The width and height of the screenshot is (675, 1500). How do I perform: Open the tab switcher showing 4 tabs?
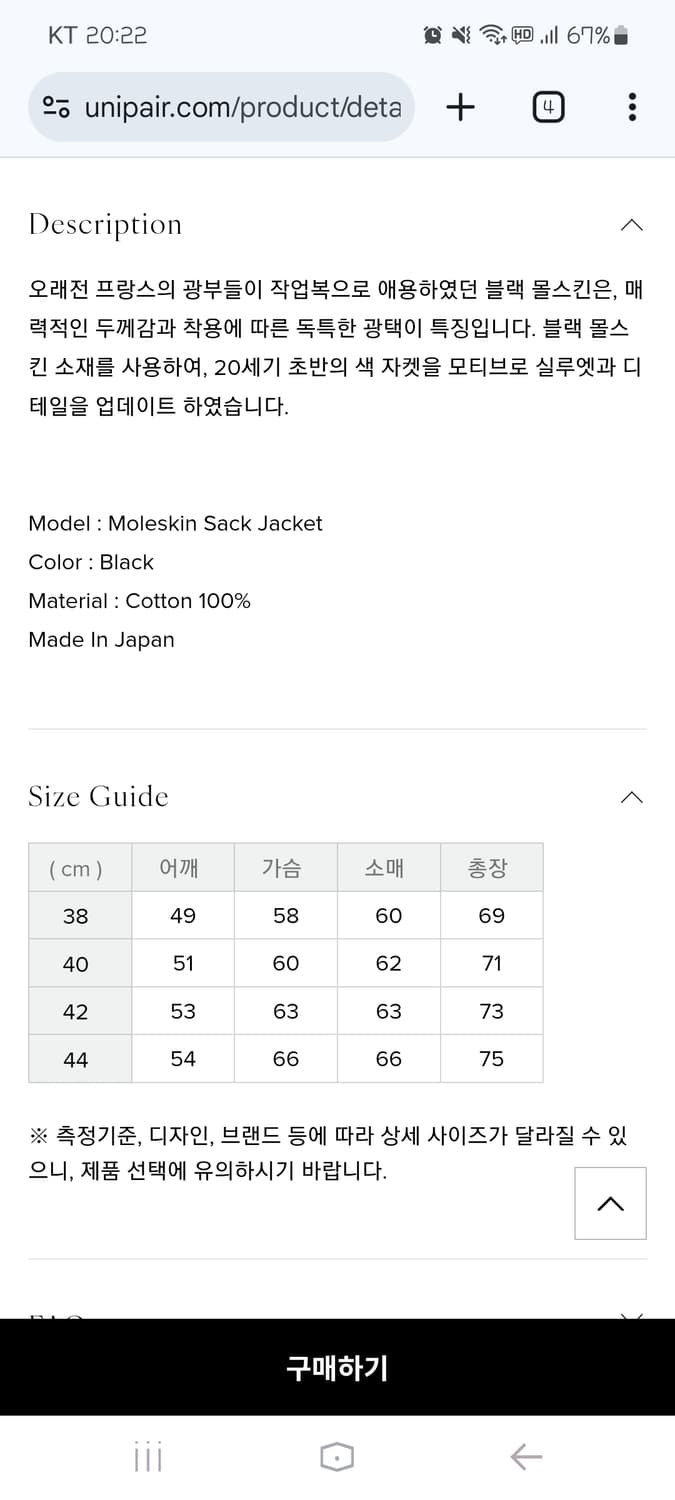pyautogui.click(x=548, y=107)
